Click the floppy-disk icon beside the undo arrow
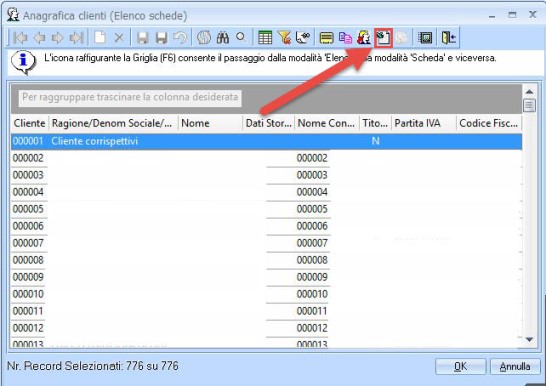Viewport: 546px width, 386px height. (x=161, y=38)
